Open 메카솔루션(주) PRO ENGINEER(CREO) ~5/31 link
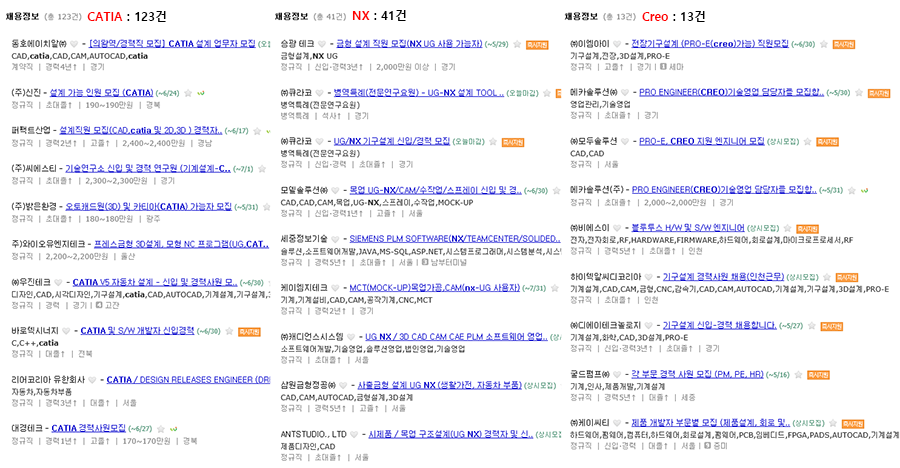Image resolution: width=900 pixels, height=468 pixels. [724, 189]
